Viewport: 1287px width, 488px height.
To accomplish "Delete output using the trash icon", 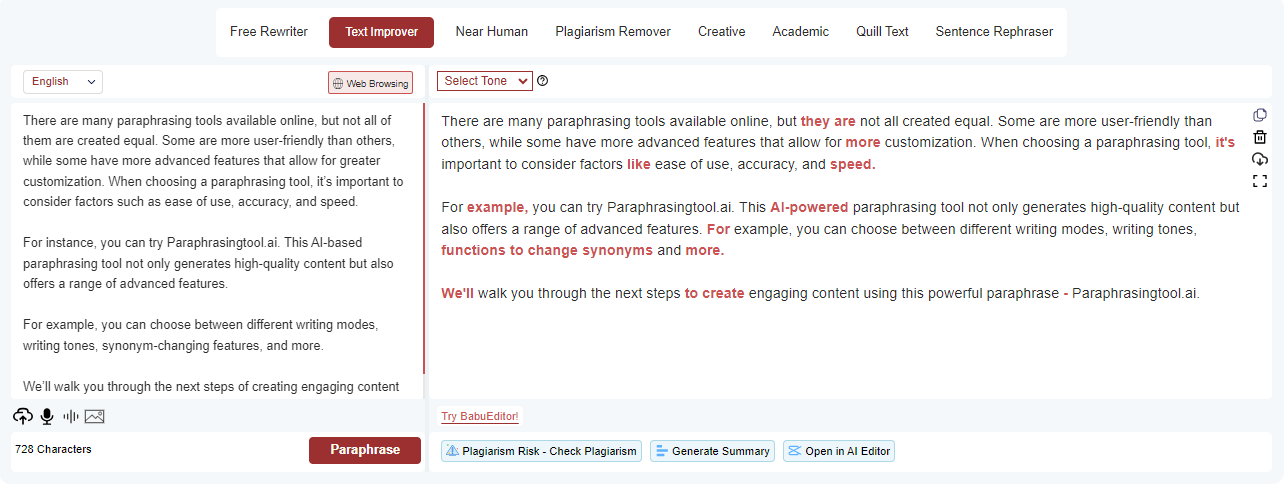I will (1260, 137).
